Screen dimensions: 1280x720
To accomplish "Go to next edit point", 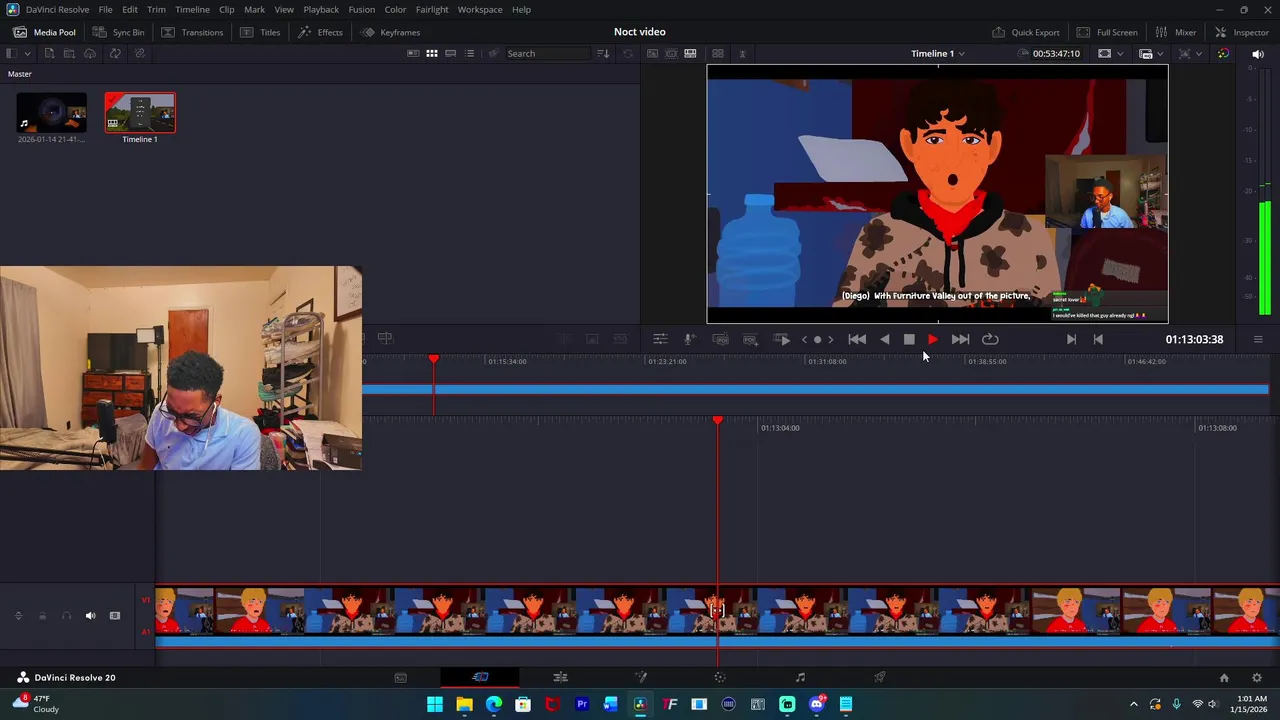I will click(1071, 339).
